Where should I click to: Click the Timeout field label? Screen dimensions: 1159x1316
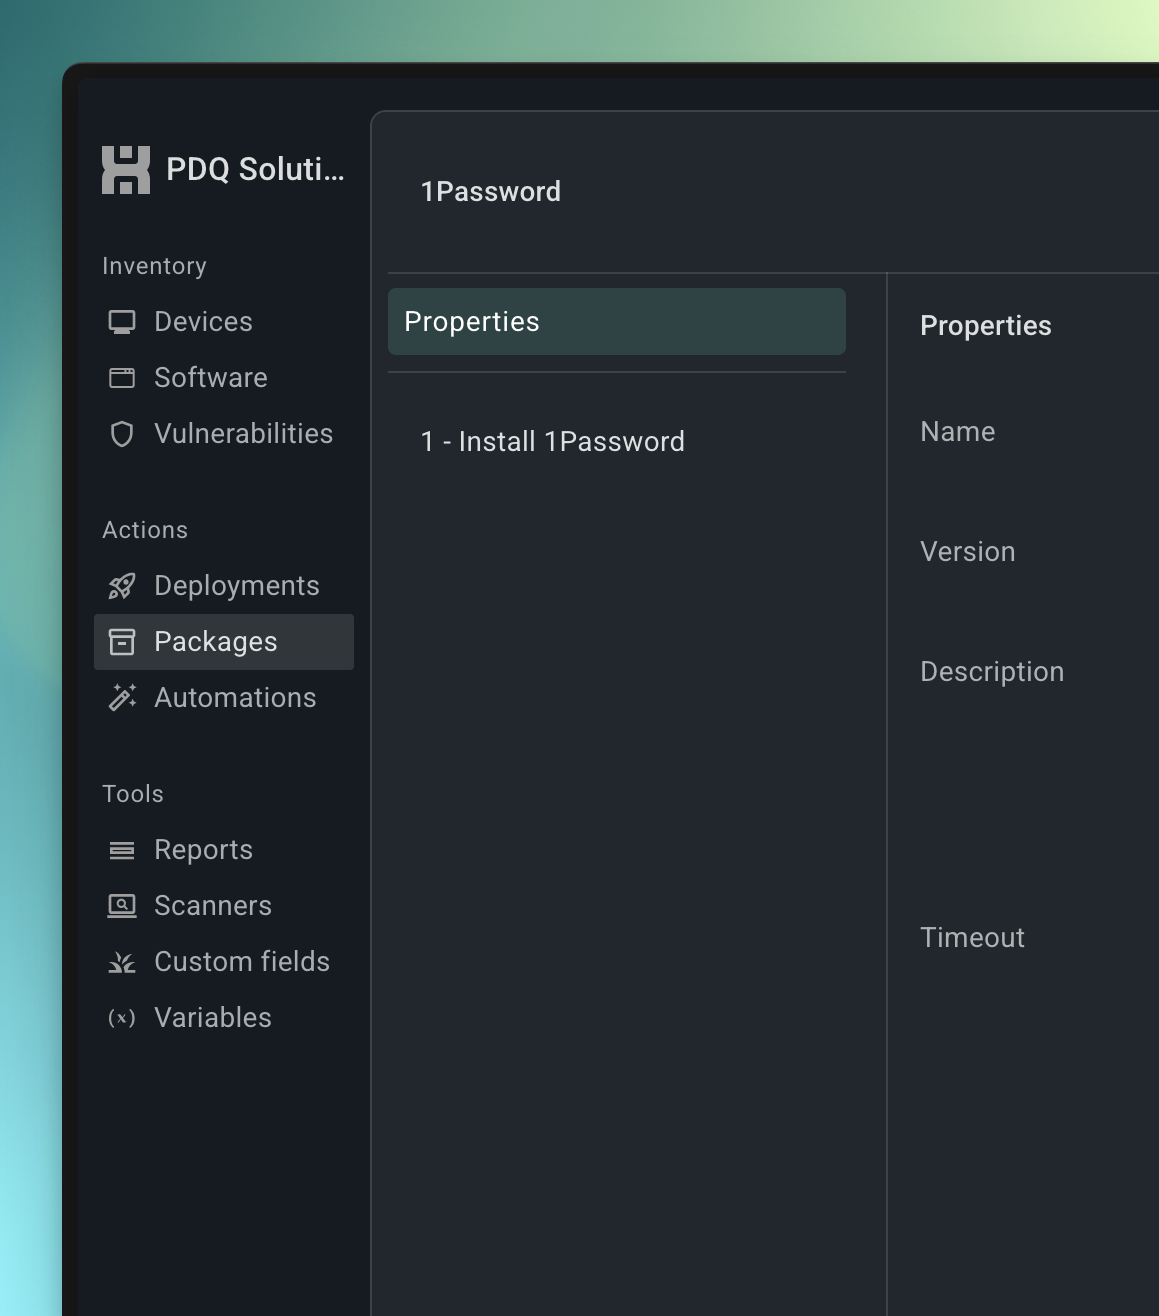tap(973, 938)
